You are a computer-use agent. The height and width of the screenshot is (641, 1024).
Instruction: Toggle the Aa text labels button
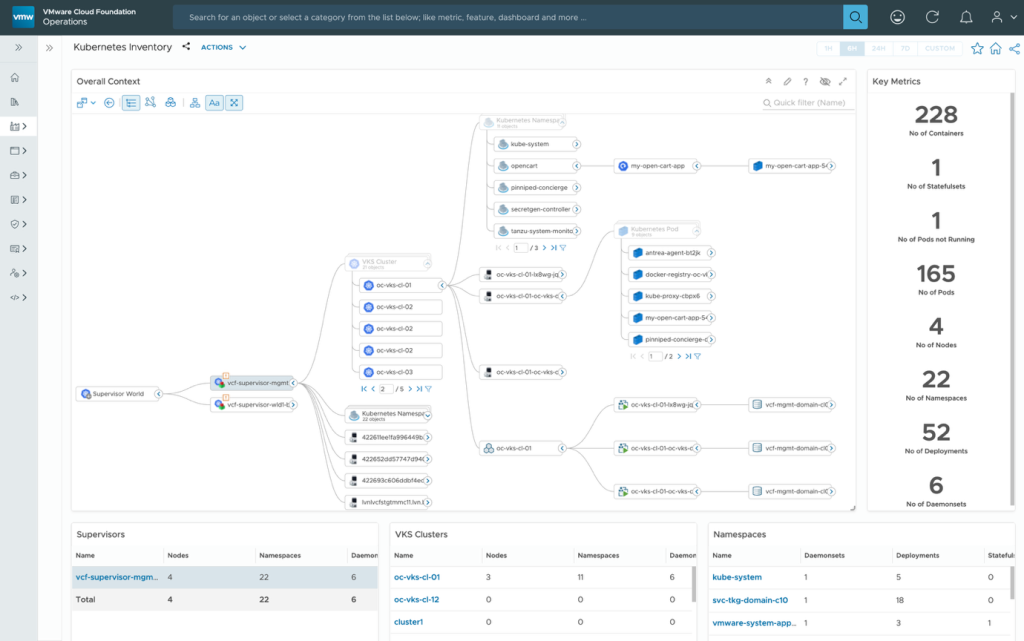point(214,102)
